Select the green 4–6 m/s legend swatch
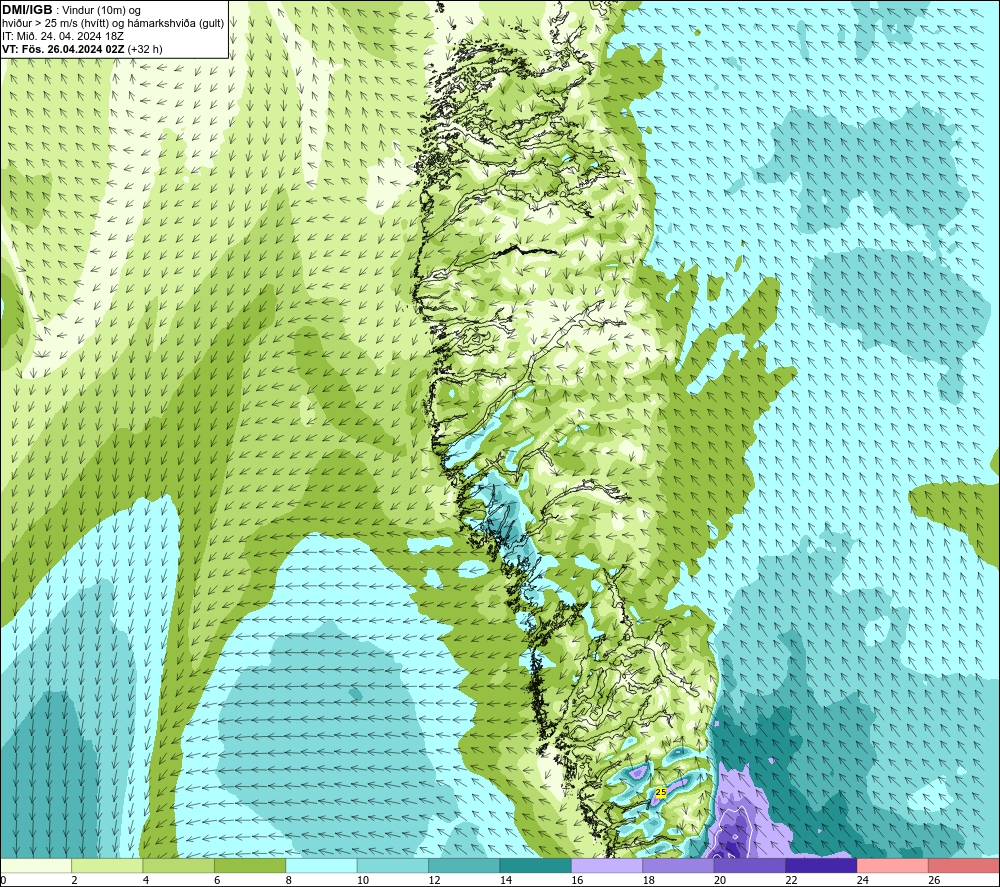This screenshot has height=887, width=1000. (179, 865)
